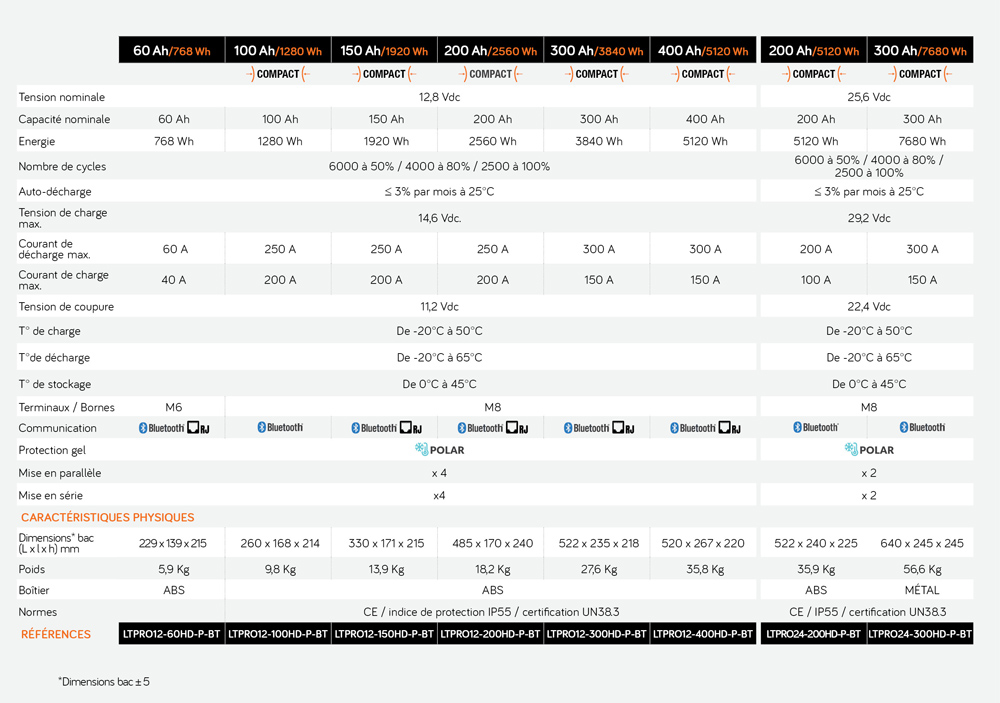Click the Bluetooth icon in the 300 Ah/3840 Wh column

[568, 428]
